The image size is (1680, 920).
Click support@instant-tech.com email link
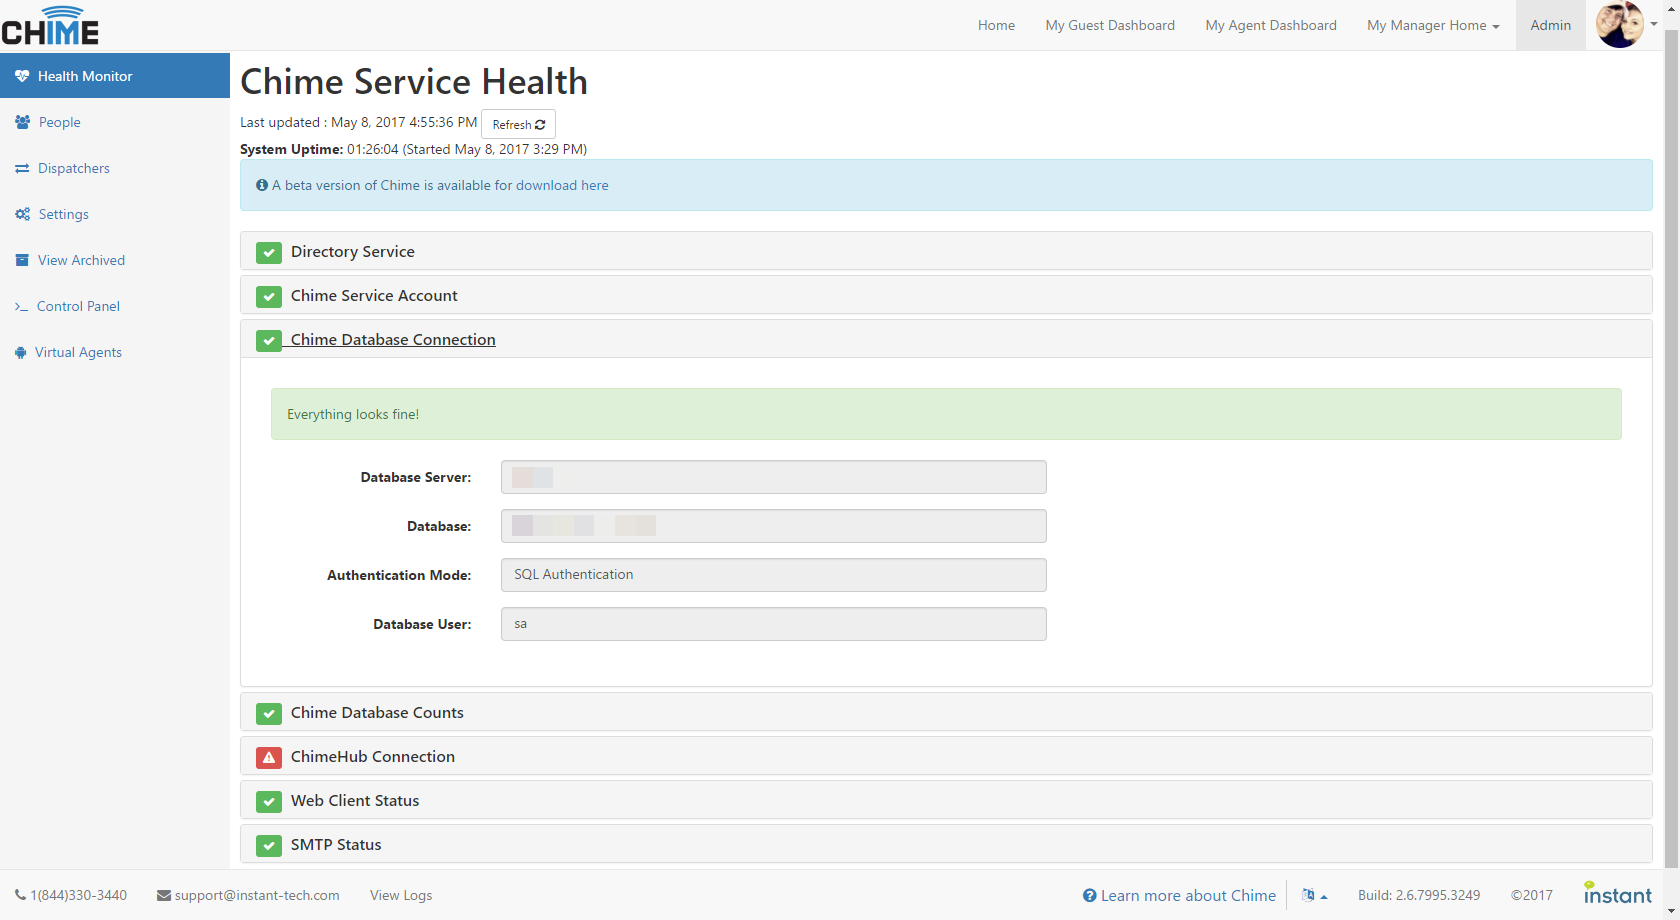tap(257, 895)
